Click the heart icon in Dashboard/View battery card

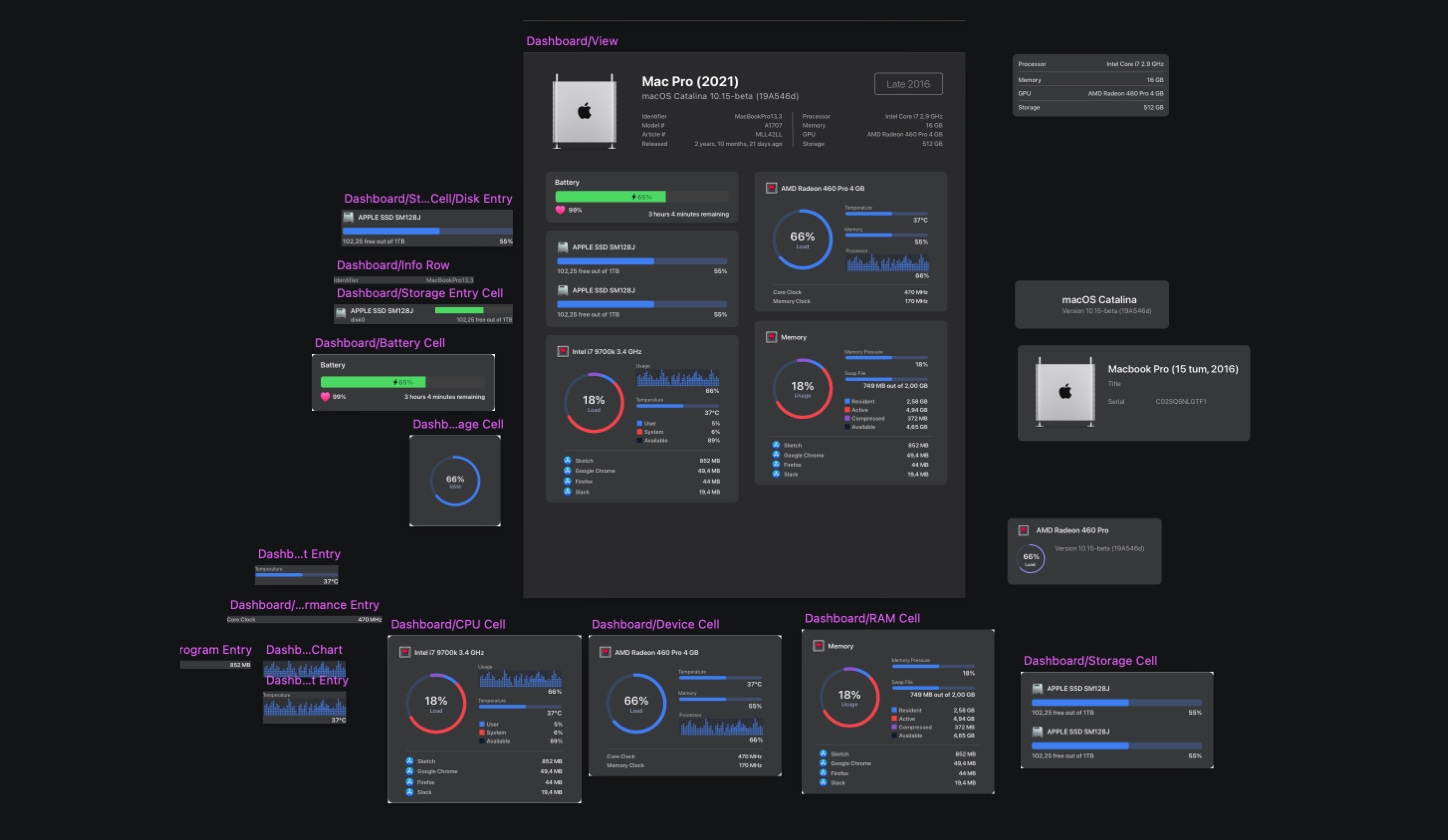[x=561, y=210]
